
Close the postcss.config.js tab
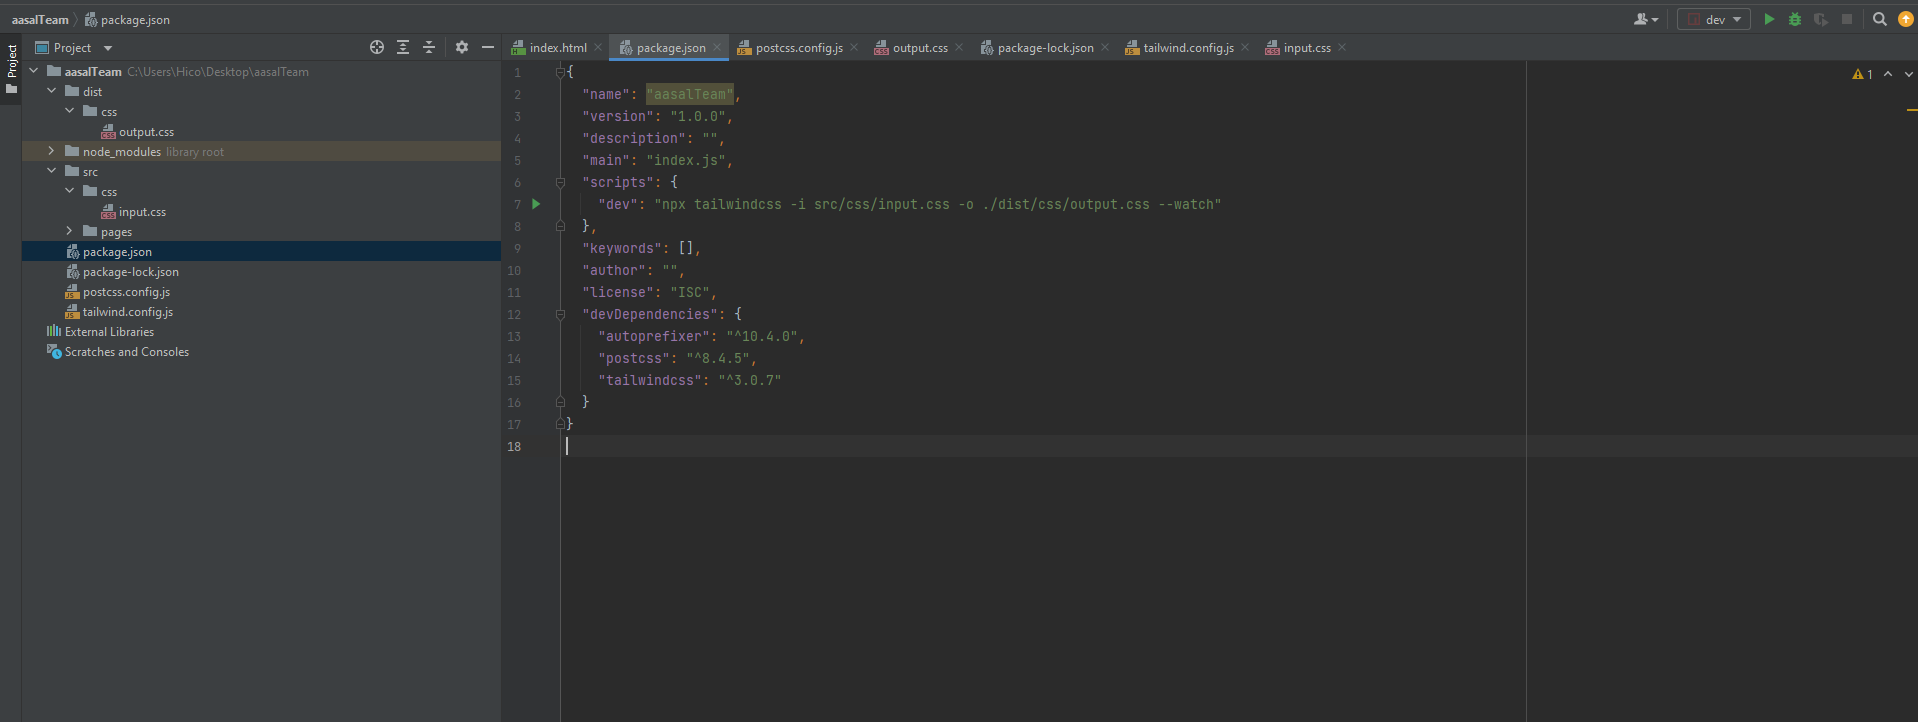(854, 47)
